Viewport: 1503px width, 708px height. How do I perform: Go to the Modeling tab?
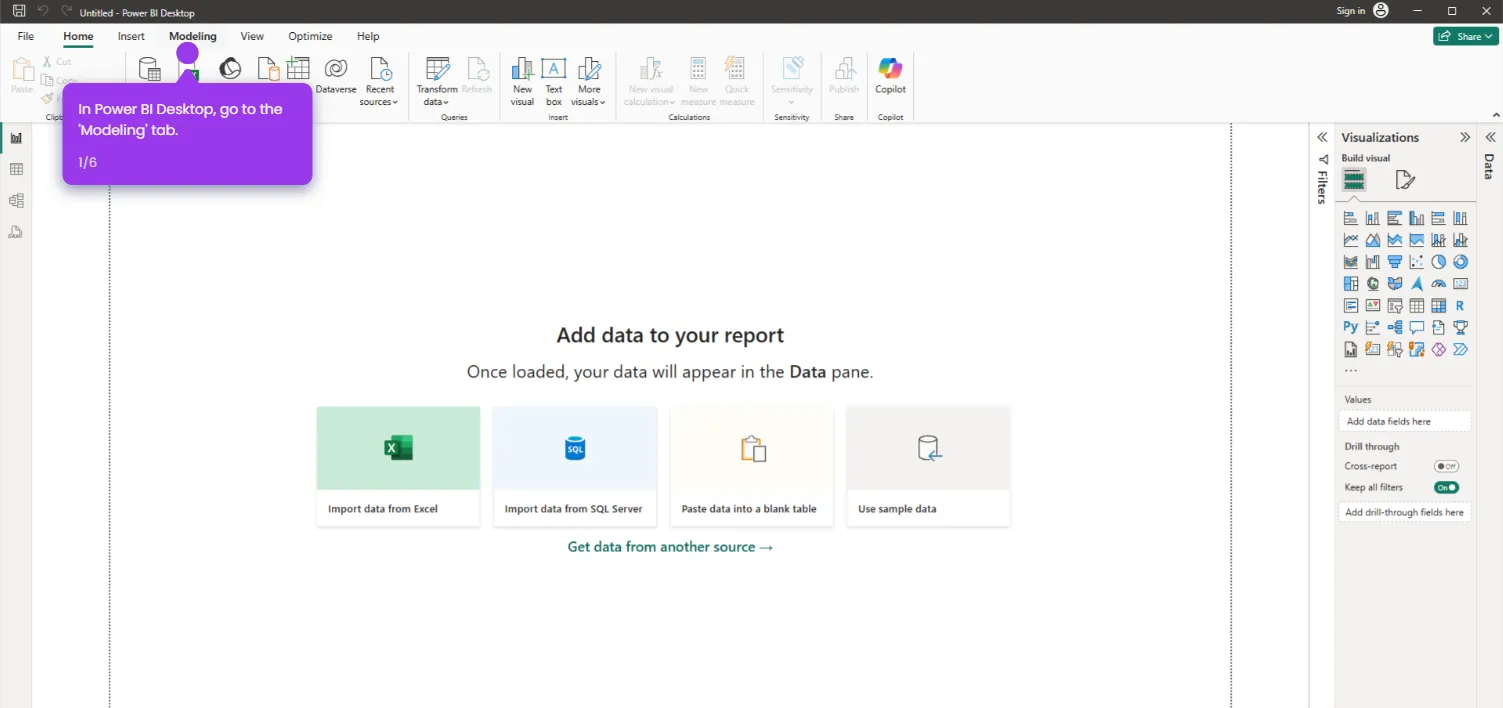[x=193, y=36]
